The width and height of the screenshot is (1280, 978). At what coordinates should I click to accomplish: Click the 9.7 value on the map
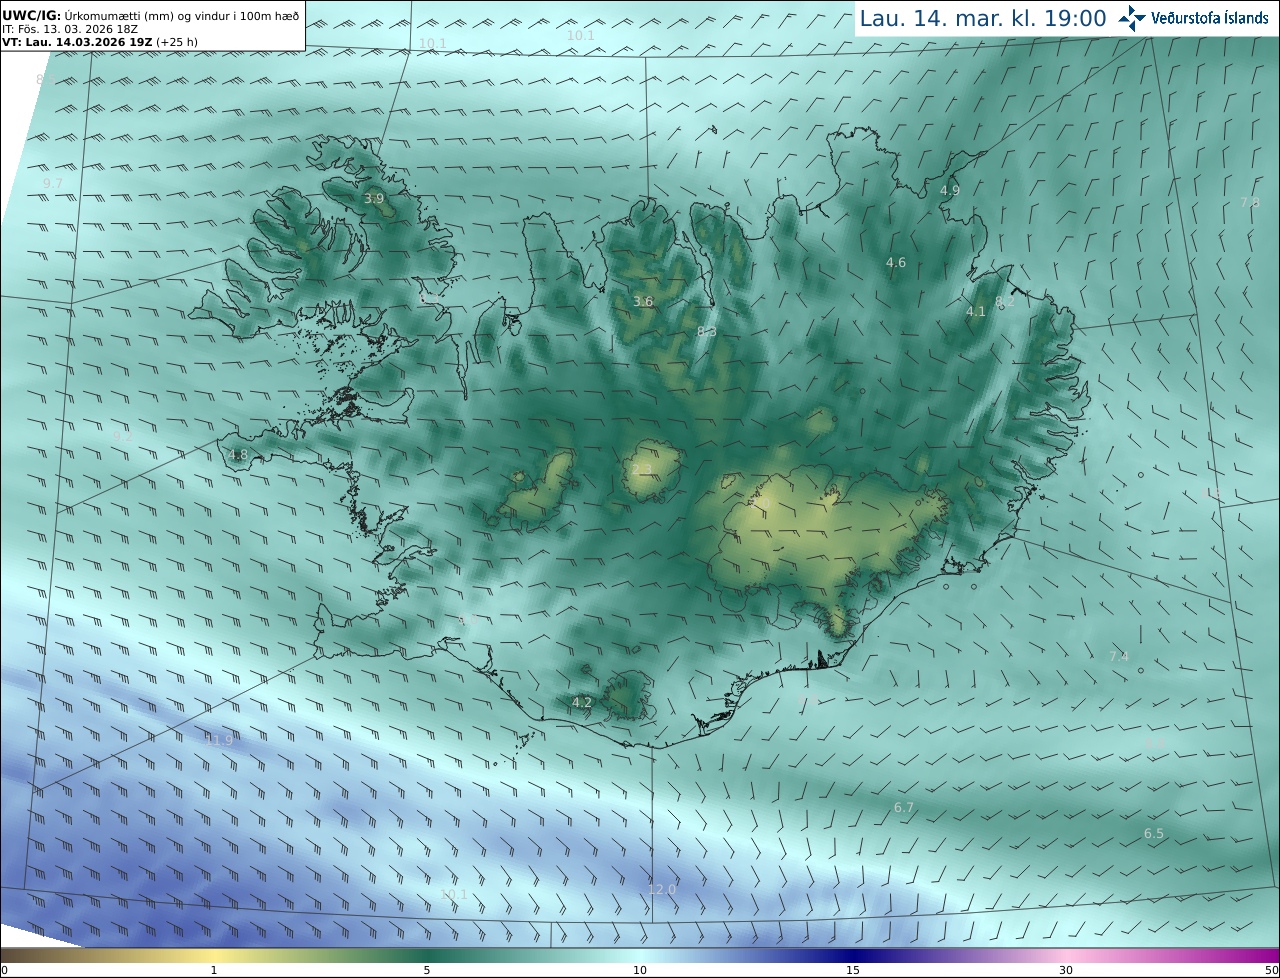tap(53, 183)
